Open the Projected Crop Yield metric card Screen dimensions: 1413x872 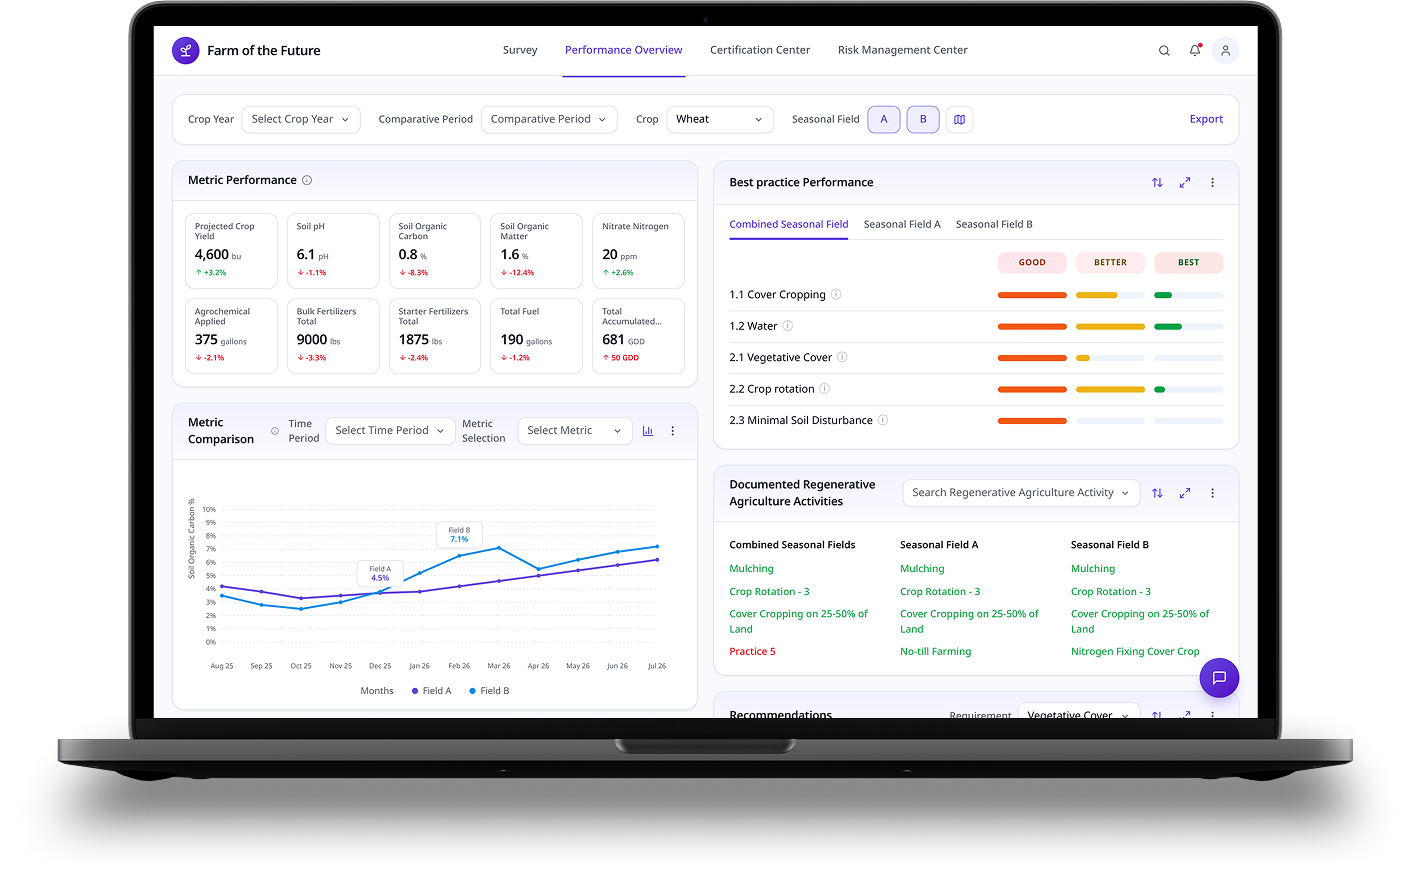(231, 251)
